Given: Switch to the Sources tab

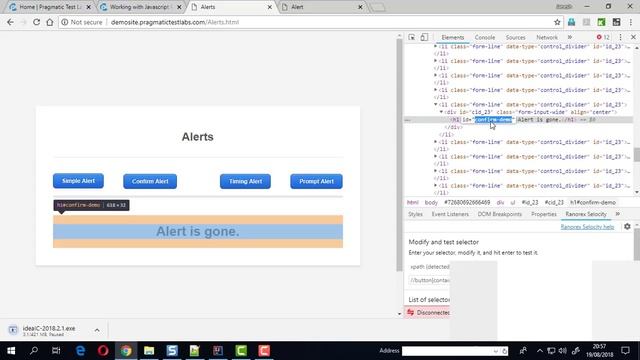Looking at the screenshot, I should pyautogui.click(x=516, y=37).
